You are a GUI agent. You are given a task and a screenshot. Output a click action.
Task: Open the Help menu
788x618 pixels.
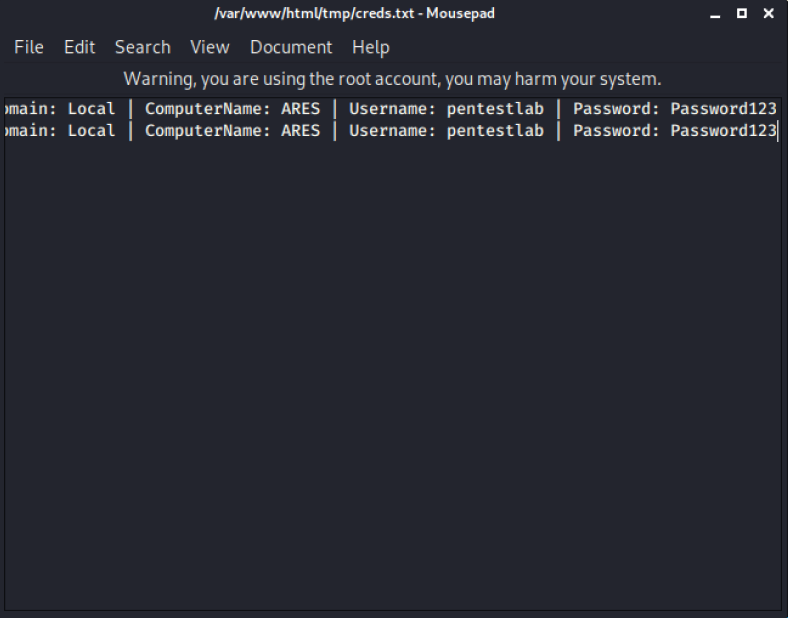click(x=371, y=47)
